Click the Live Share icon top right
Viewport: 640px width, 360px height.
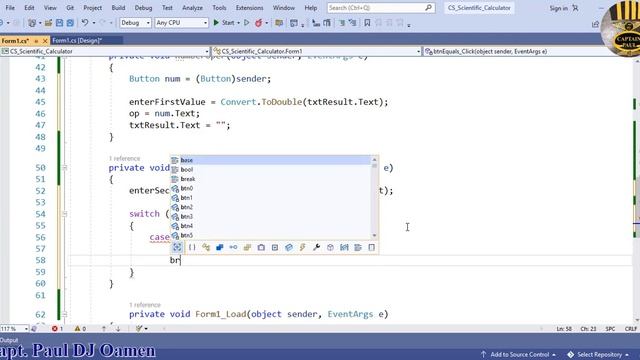[595, 24]
